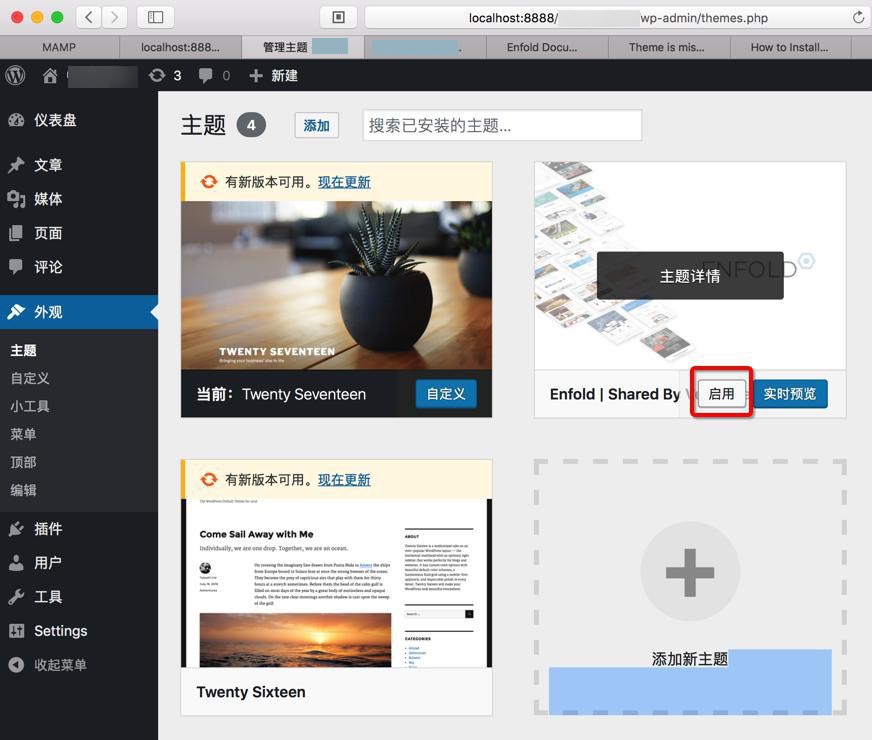Switch to localhost:888... browser tab

pos(180,47)
